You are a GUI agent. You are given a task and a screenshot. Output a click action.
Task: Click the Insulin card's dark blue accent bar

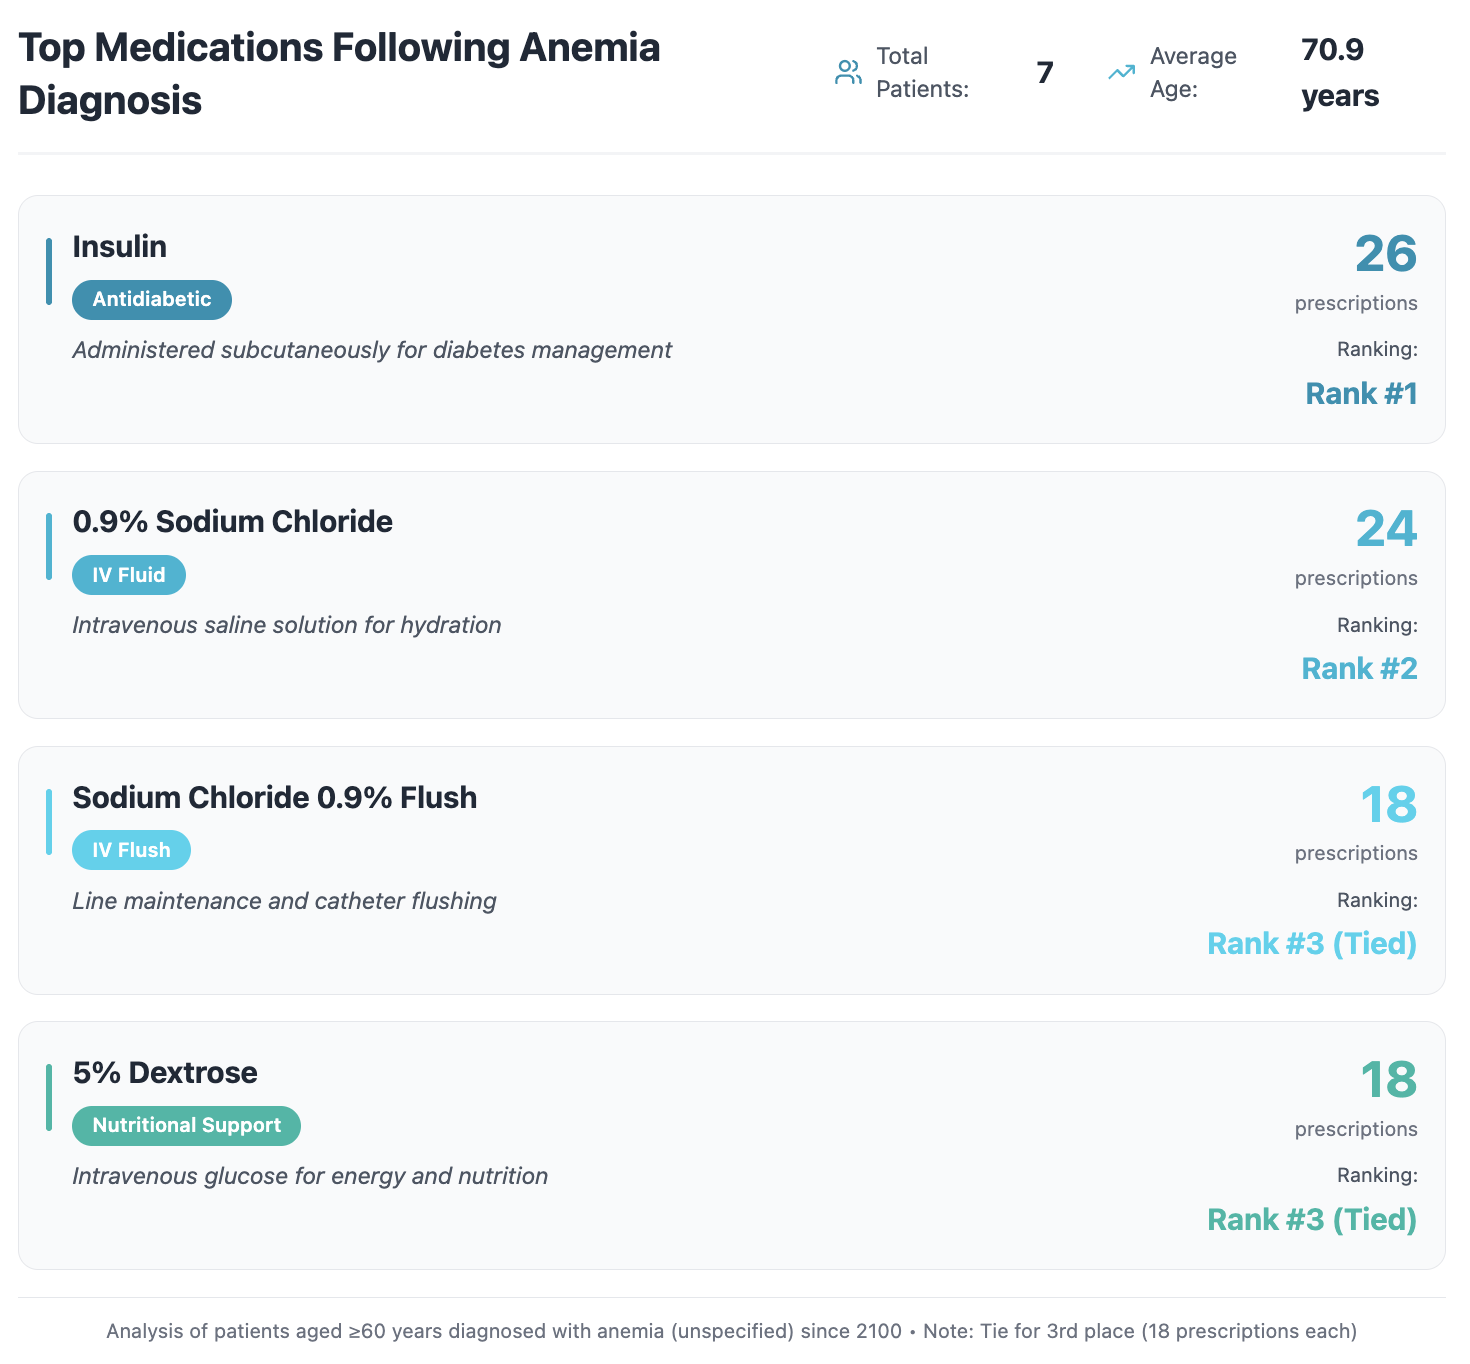(x=49, y=271)
